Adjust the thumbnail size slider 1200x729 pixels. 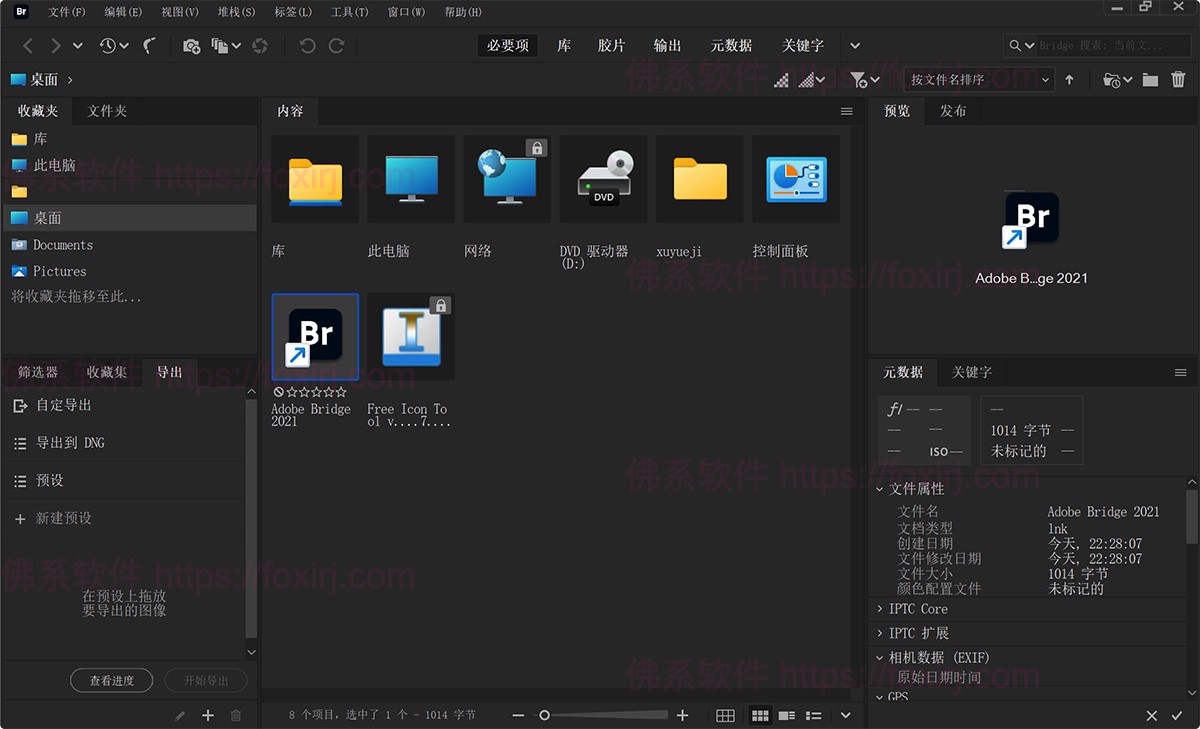(545, 715)
